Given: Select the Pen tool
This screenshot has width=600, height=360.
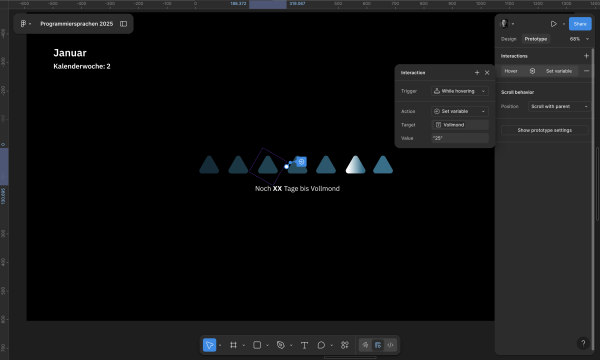Looking at the screenshot, I should point(280,345).
